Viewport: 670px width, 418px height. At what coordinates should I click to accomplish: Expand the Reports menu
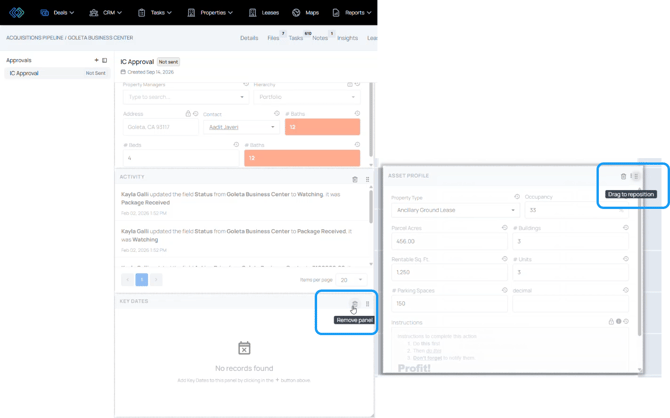tap(352, 12)
